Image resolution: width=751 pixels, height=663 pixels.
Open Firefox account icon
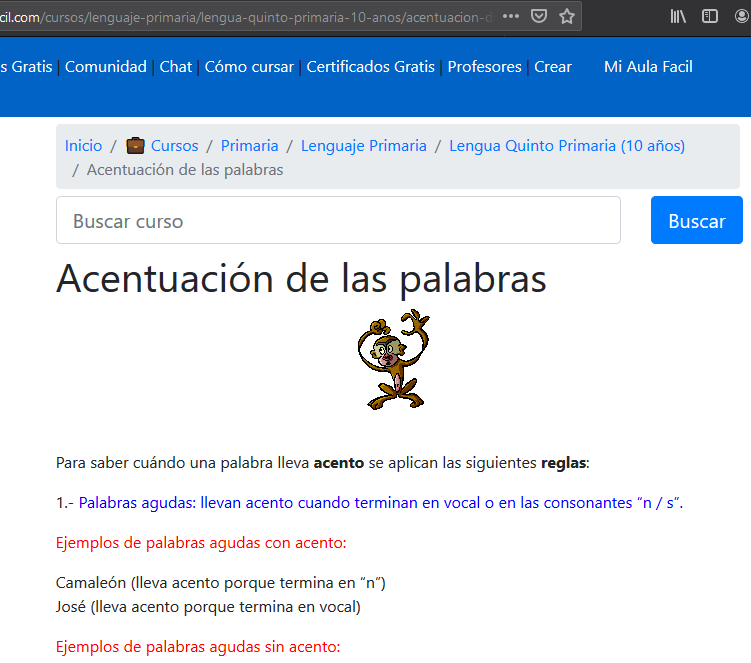tap(742, 17)
